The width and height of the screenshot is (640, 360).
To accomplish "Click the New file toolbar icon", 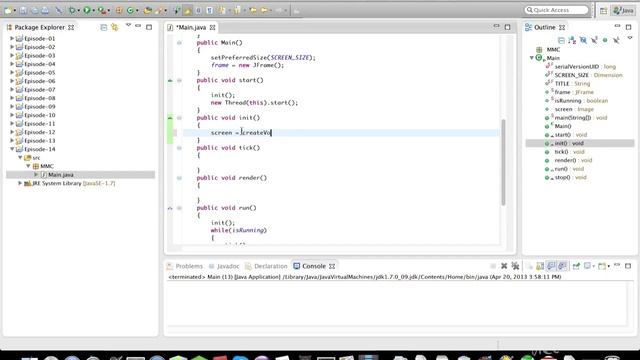I will point(8,10).
